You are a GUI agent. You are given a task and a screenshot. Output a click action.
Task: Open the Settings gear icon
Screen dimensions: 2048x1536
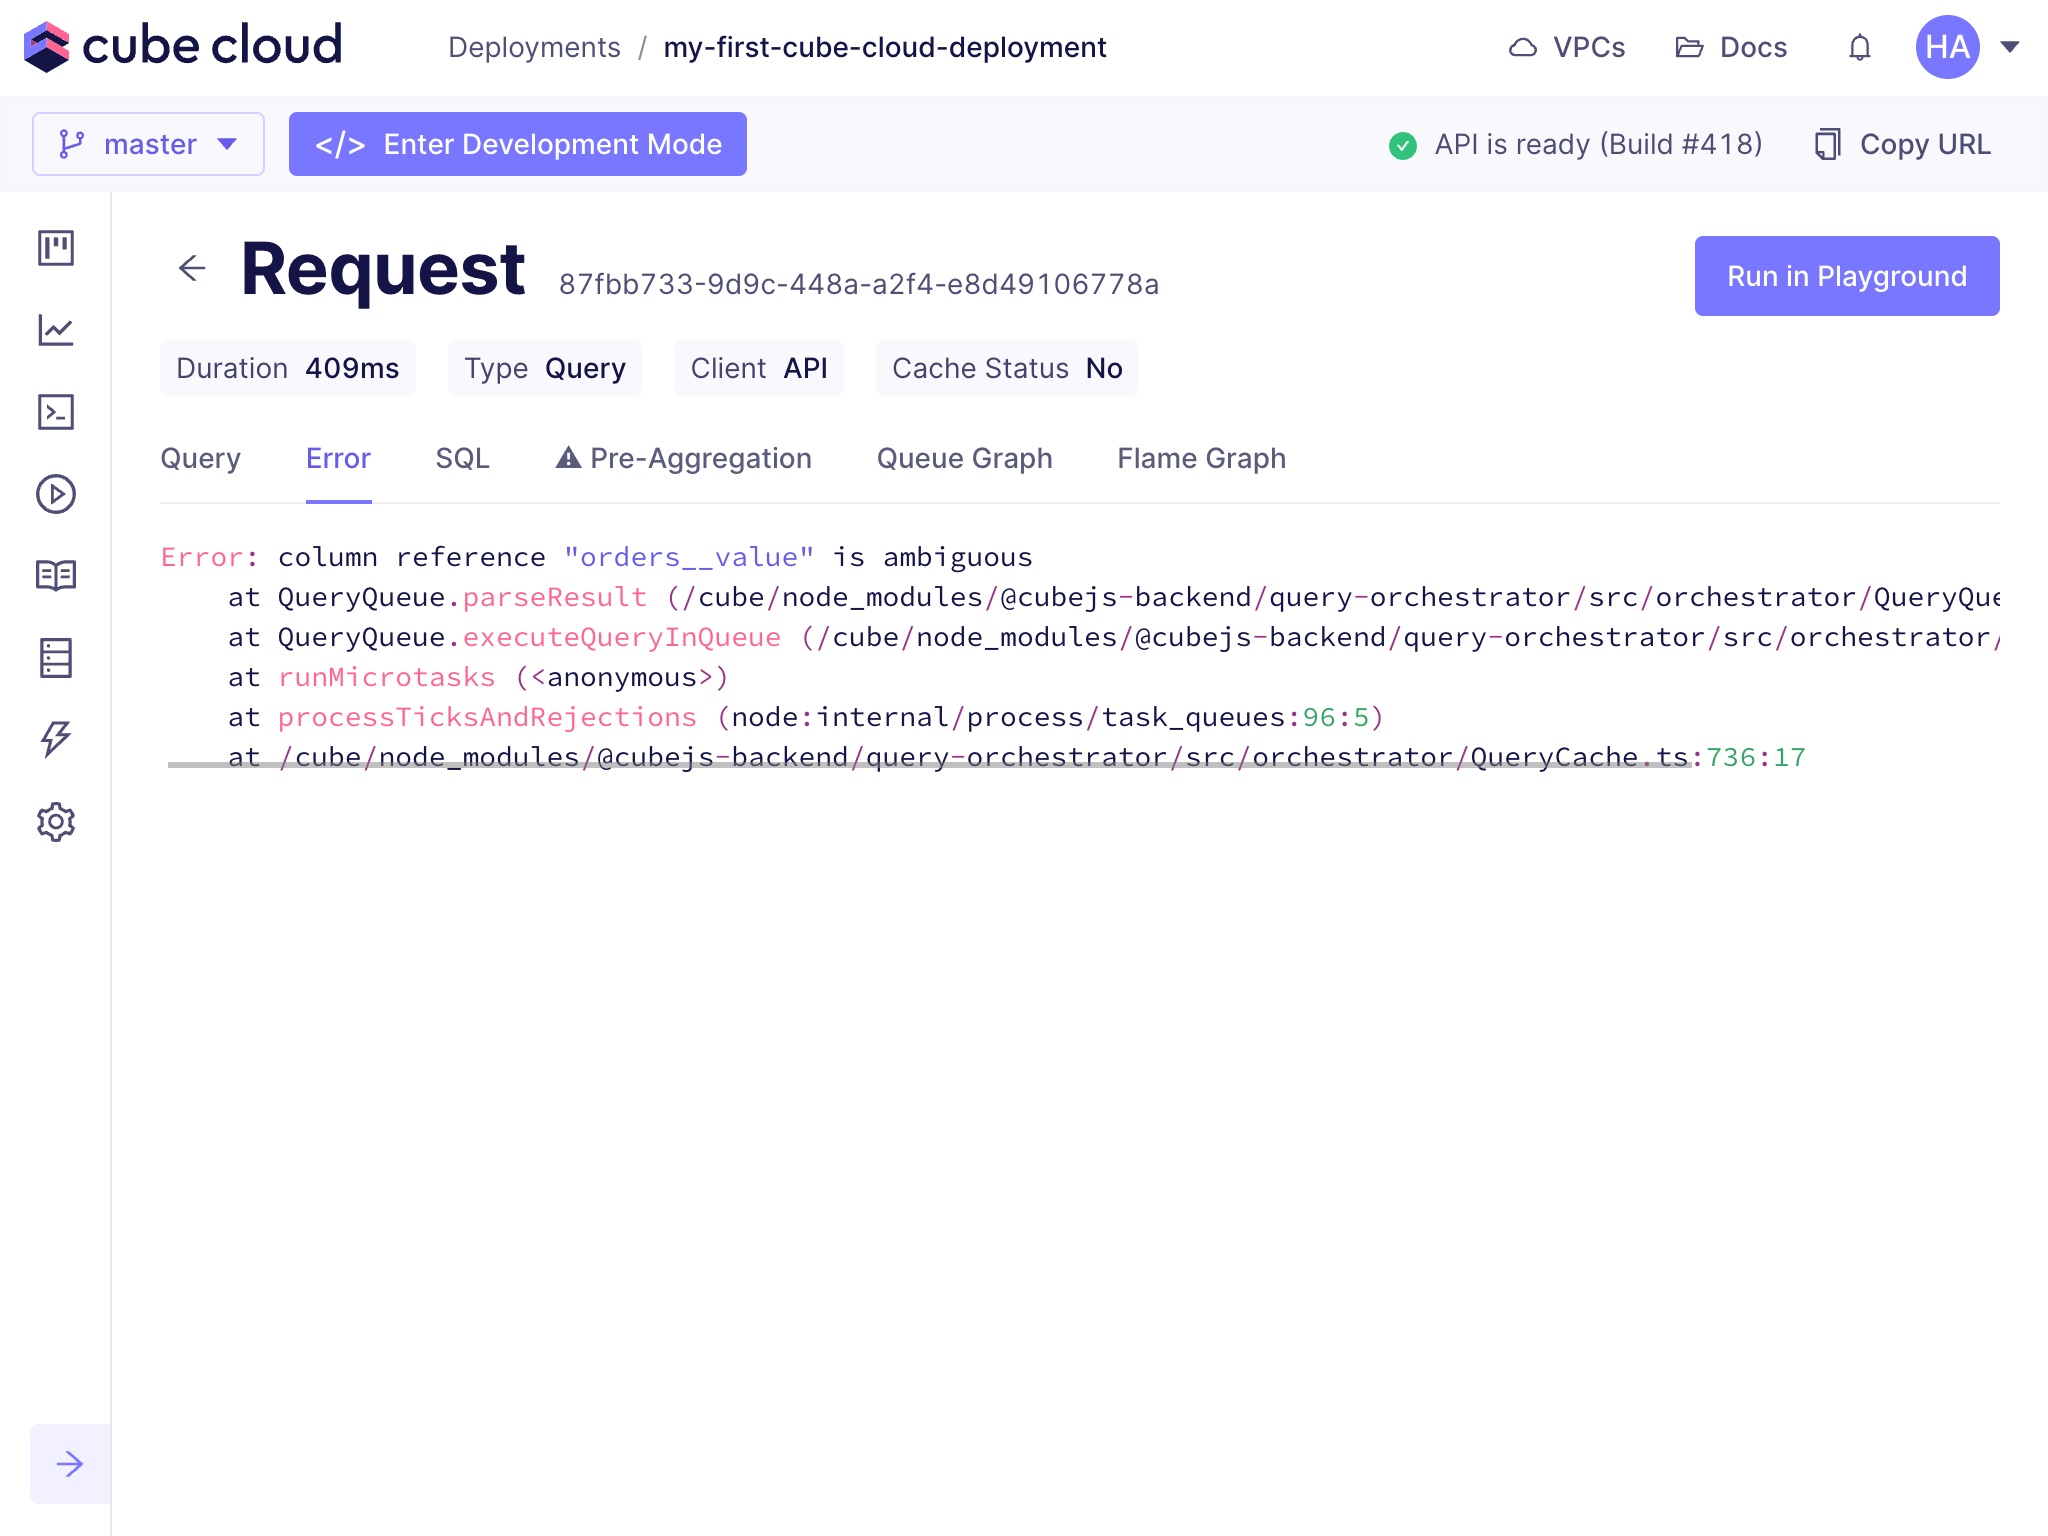click(56, 822)
